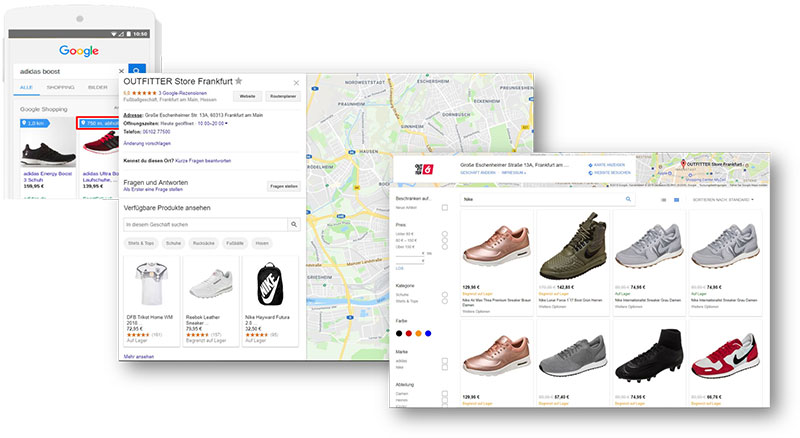Select the red color swatch

pyautogui.click(x=409, y=333)
